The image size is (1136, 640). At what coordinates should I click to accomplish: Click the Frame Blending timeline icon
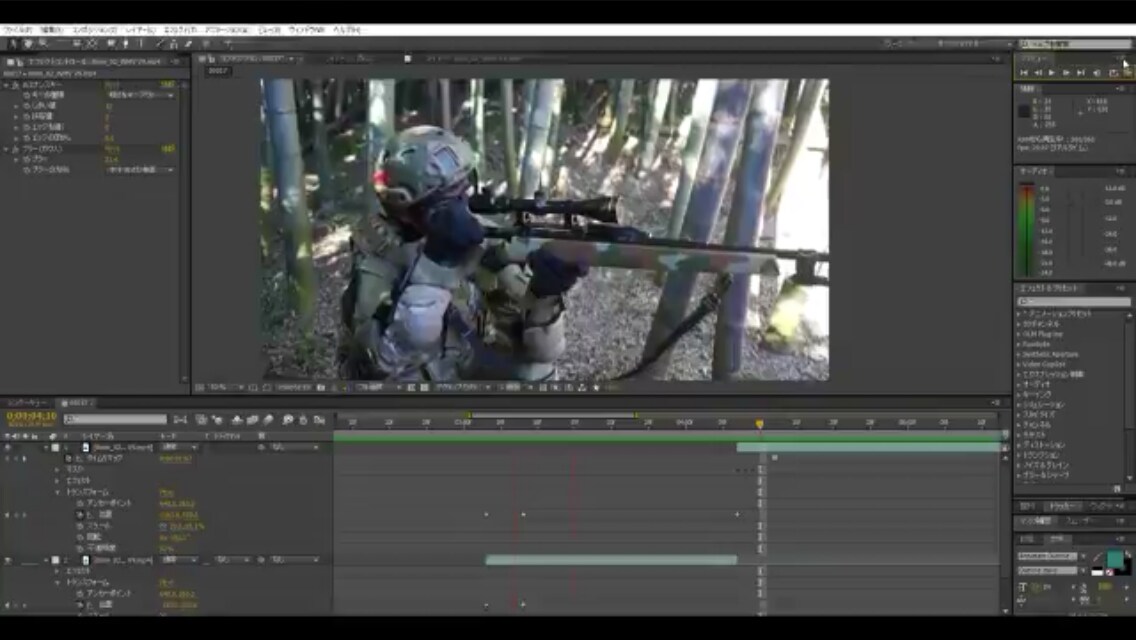252,420
